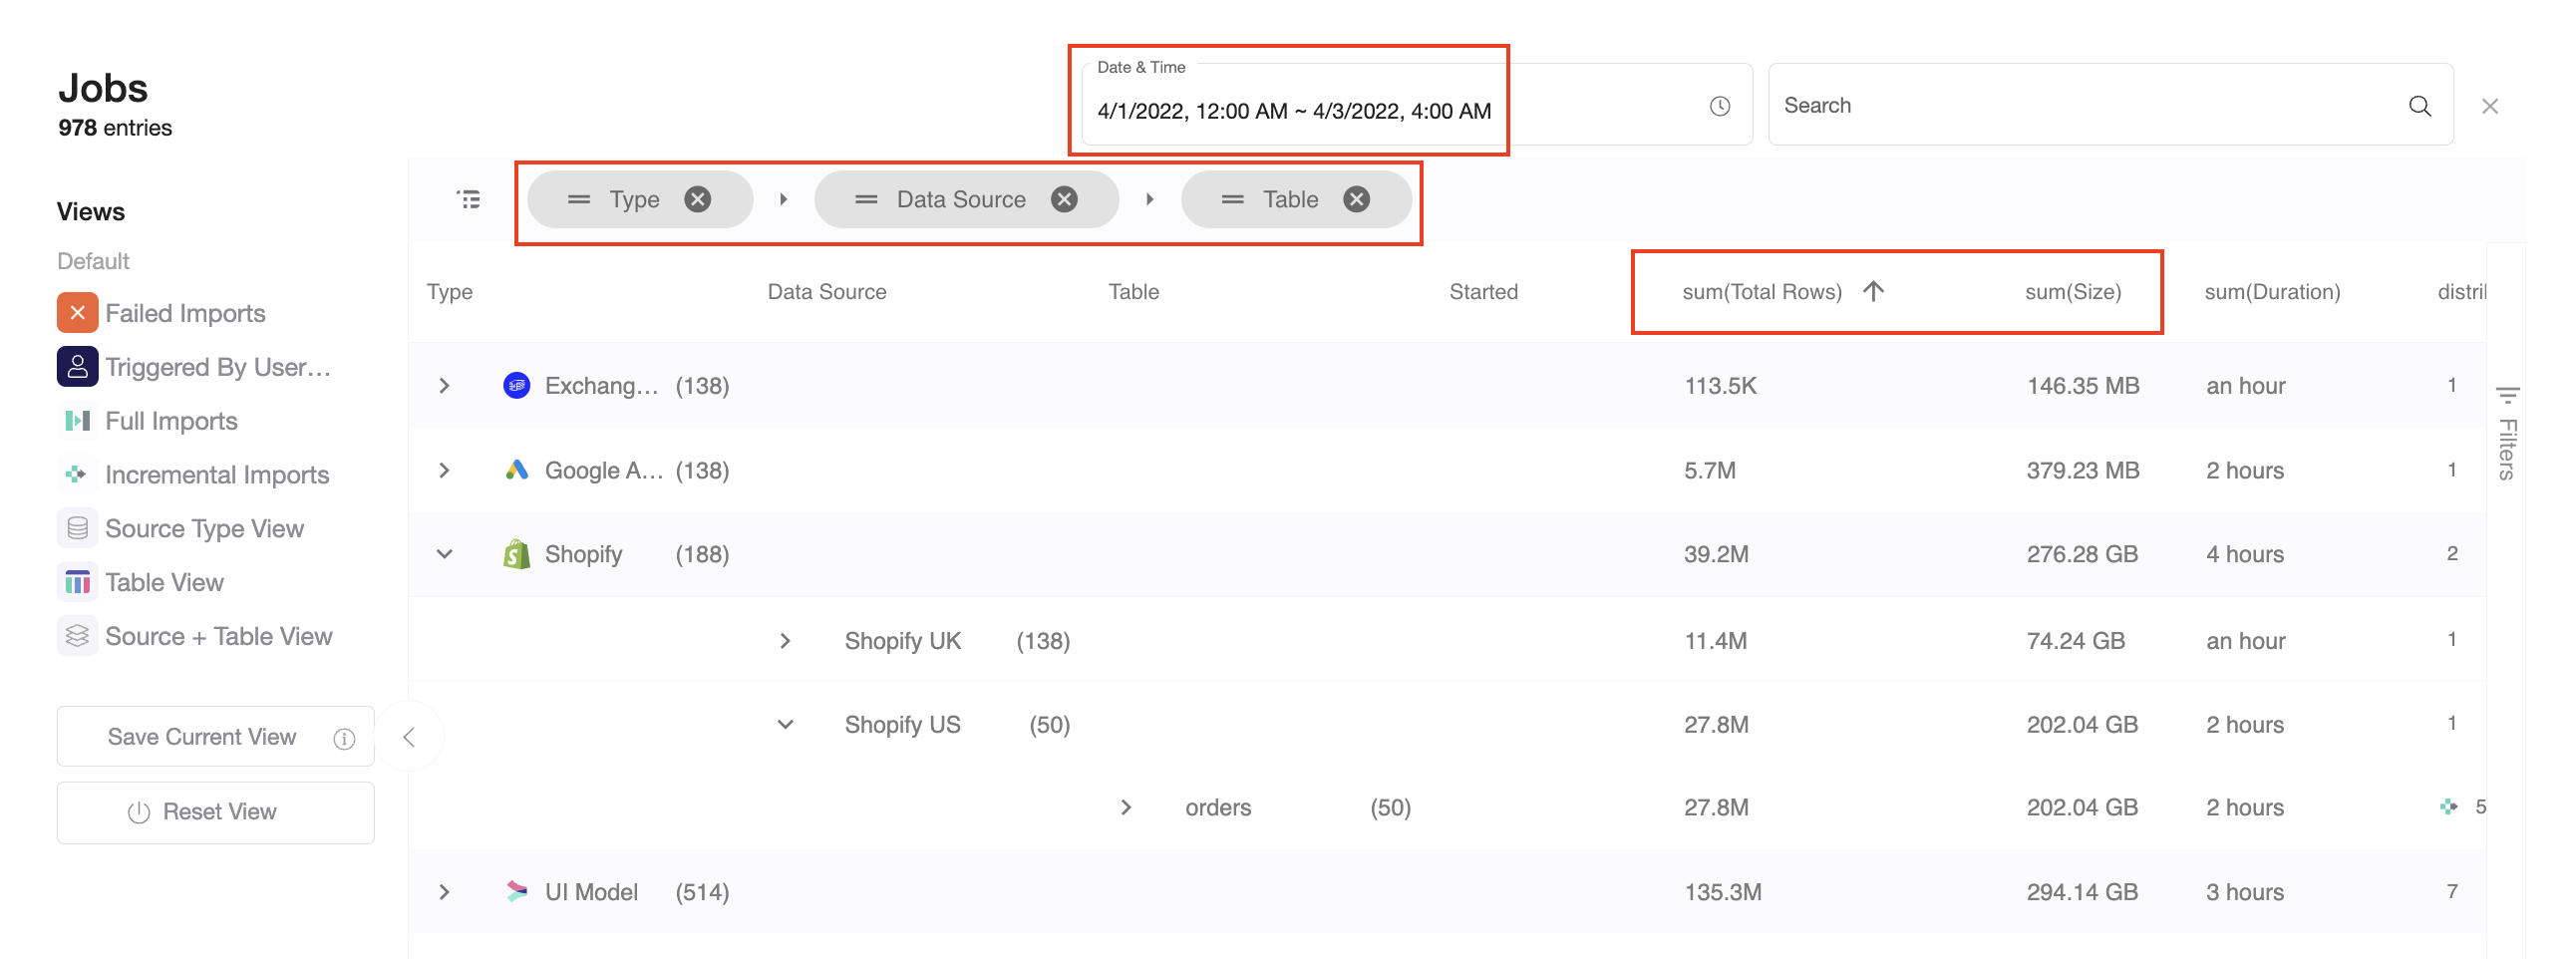The width and height of the screenshot is (2576, 959).
Task: Click the 276.28 GB size cell
Action: [2082, 554]
